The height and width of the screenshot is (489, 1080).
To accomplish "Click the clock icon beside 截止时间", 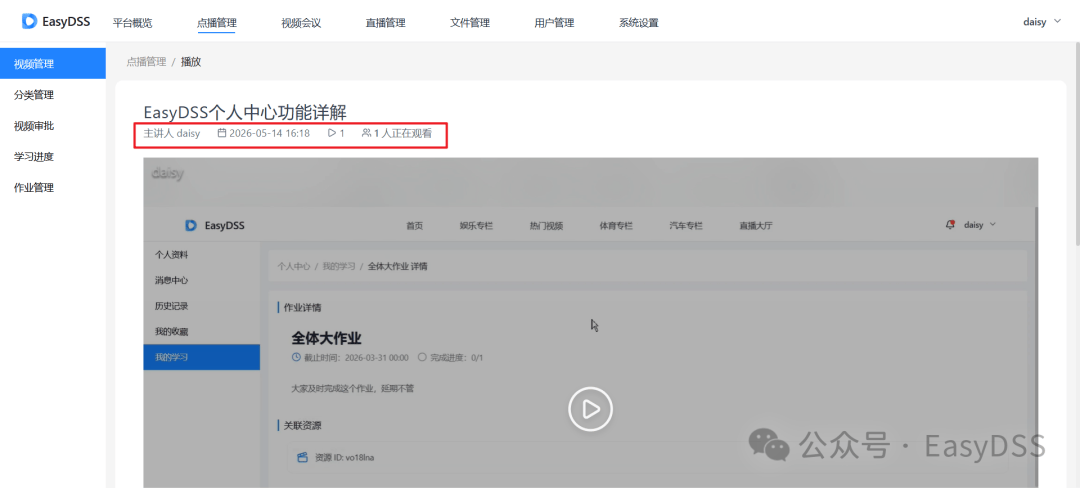I will click(297, 357).
